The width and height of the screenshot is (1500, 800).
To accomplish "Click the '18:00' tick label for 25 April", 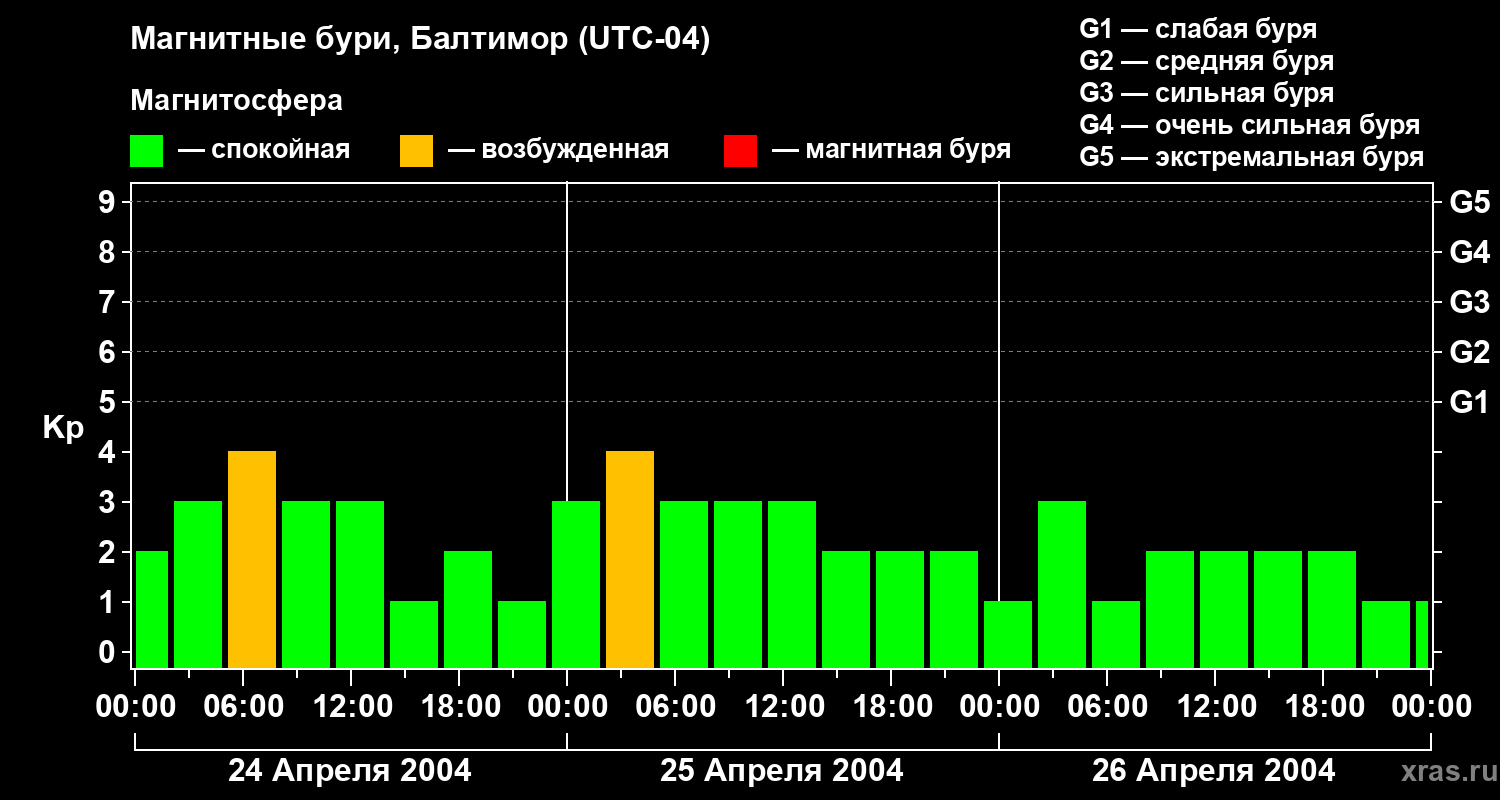I will coord(891,707).
